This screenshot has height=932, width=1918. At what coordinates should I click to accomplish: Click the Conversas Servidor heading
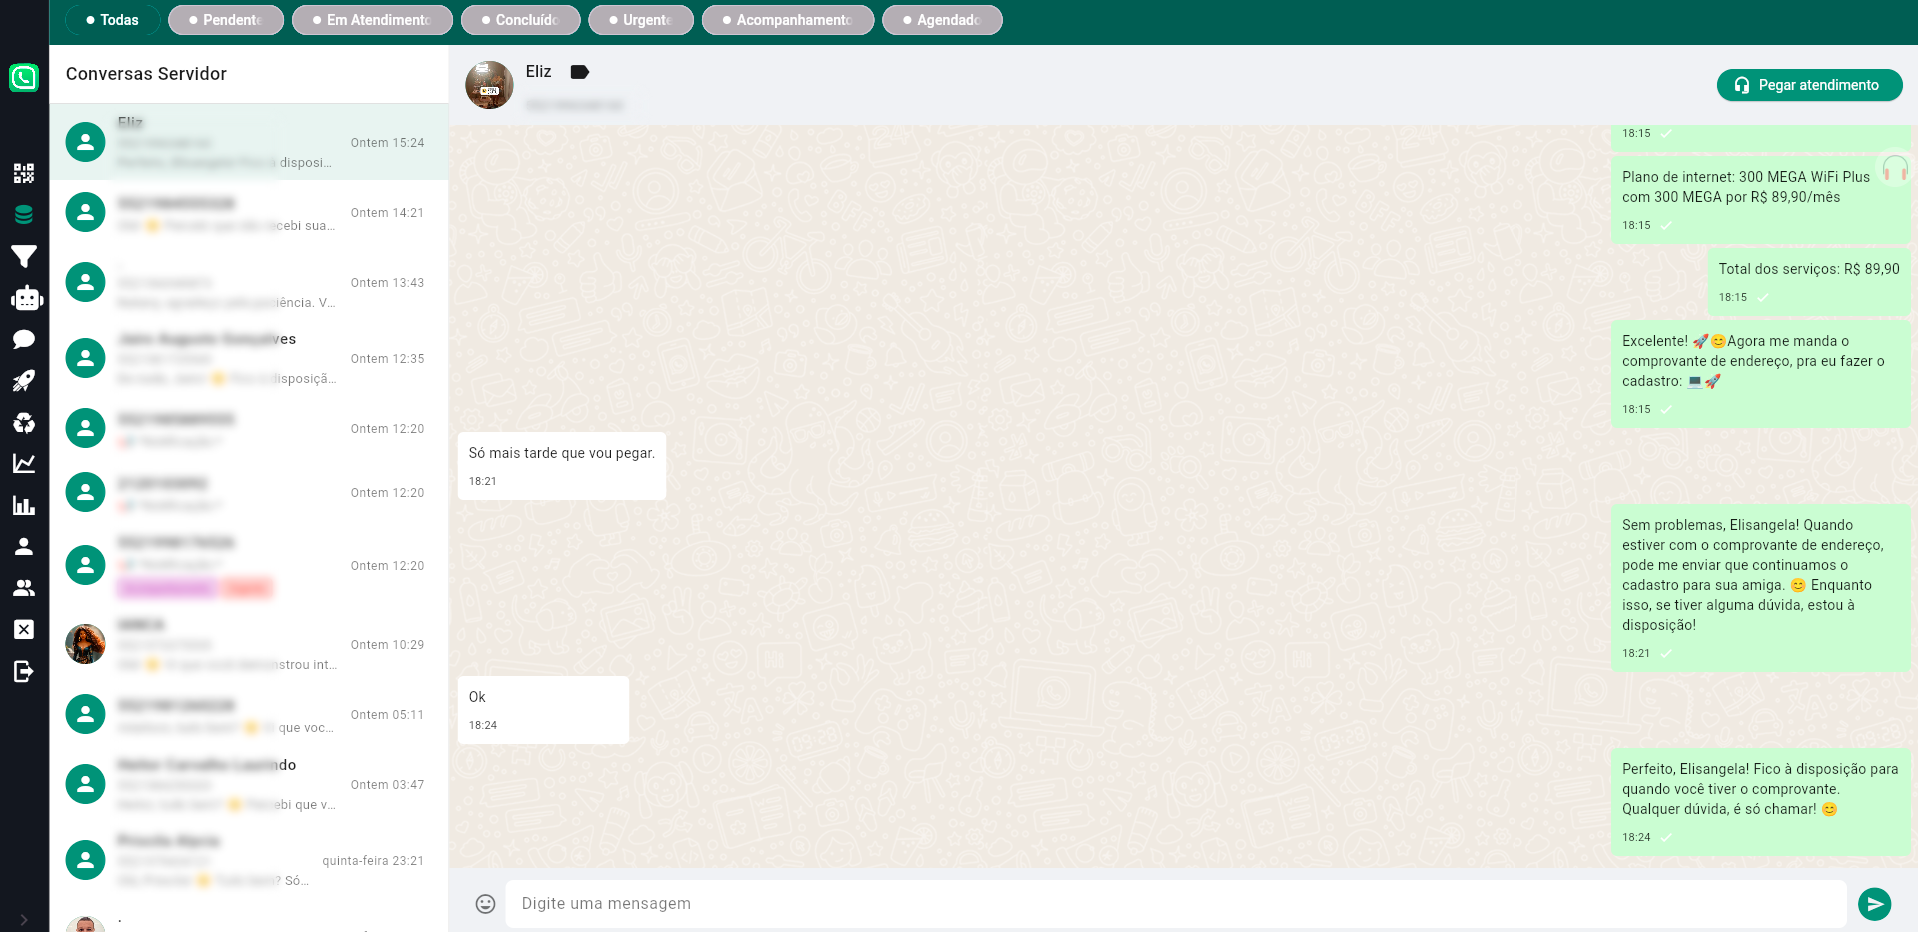click(x=146, y=74)
